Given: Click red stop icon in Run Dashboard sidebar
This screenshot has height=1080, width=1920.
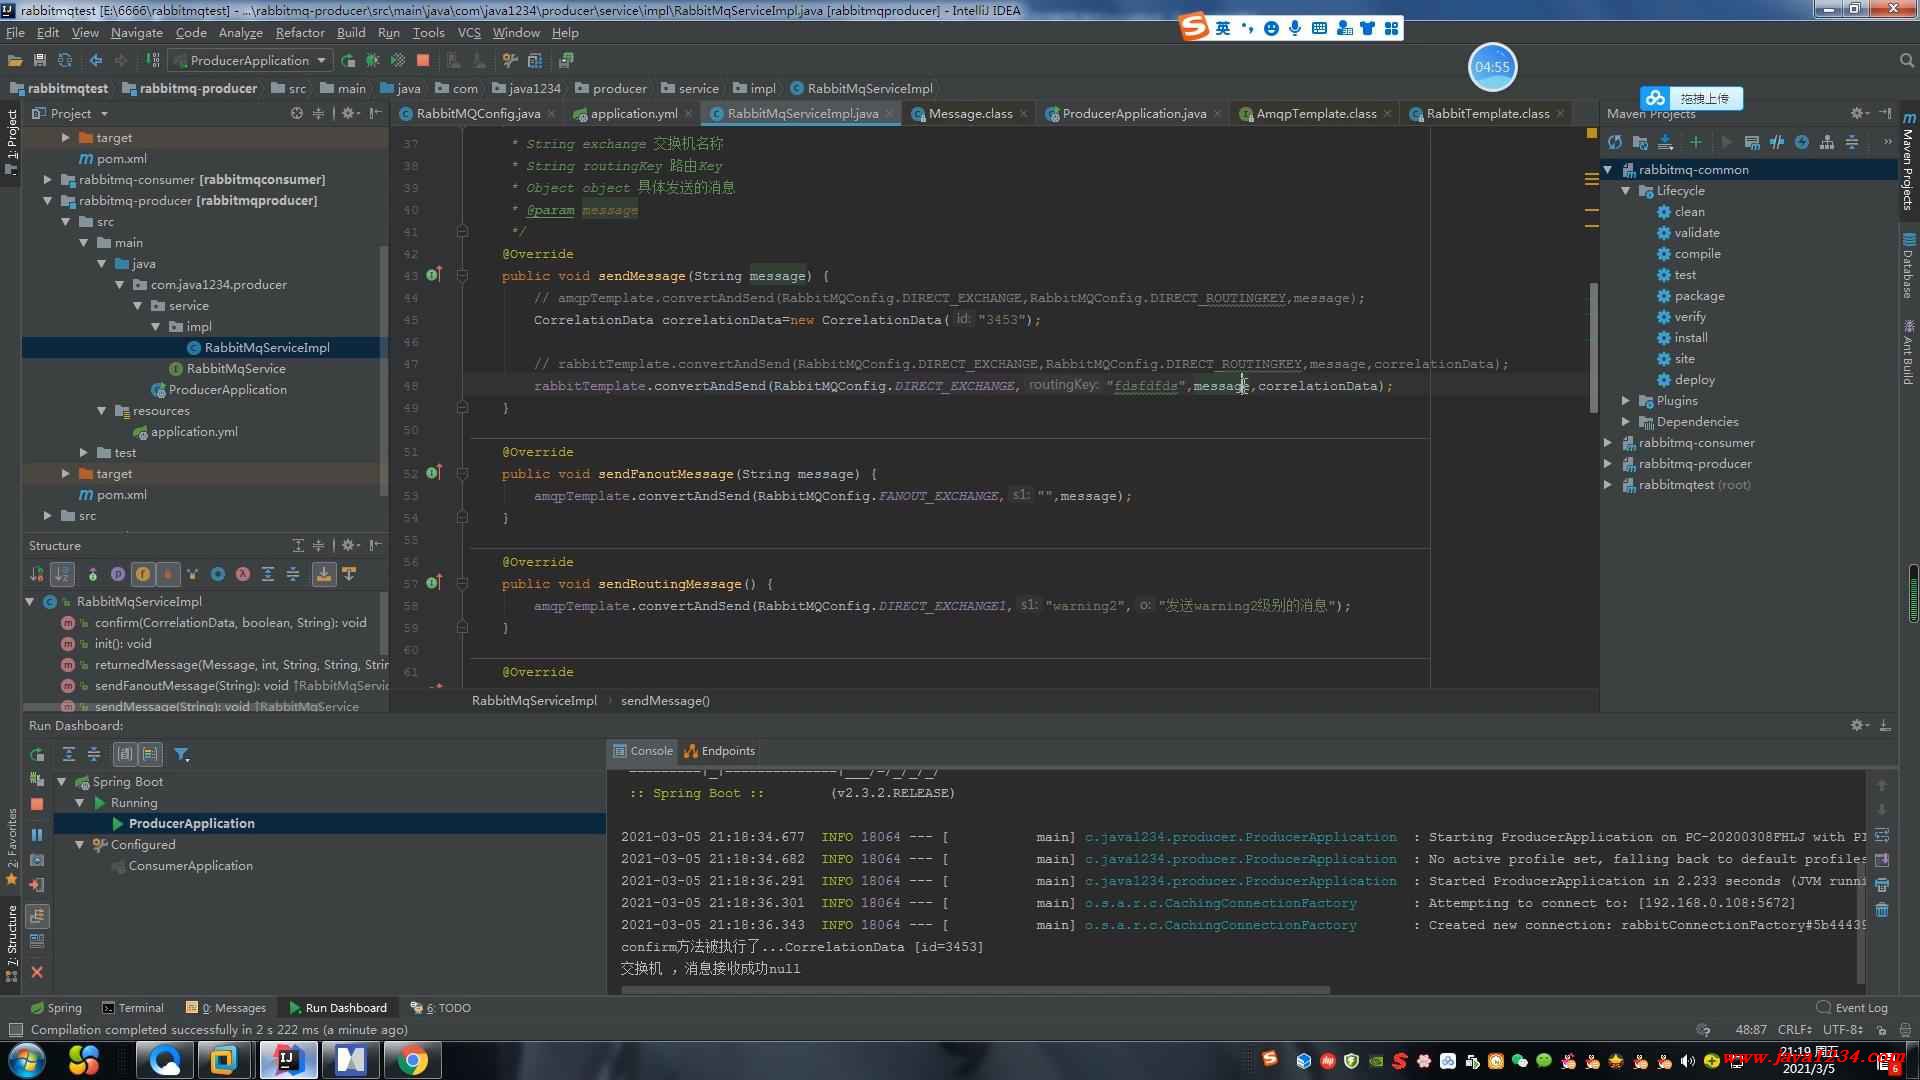Looking at the screenshot, I should pos(37,804).
